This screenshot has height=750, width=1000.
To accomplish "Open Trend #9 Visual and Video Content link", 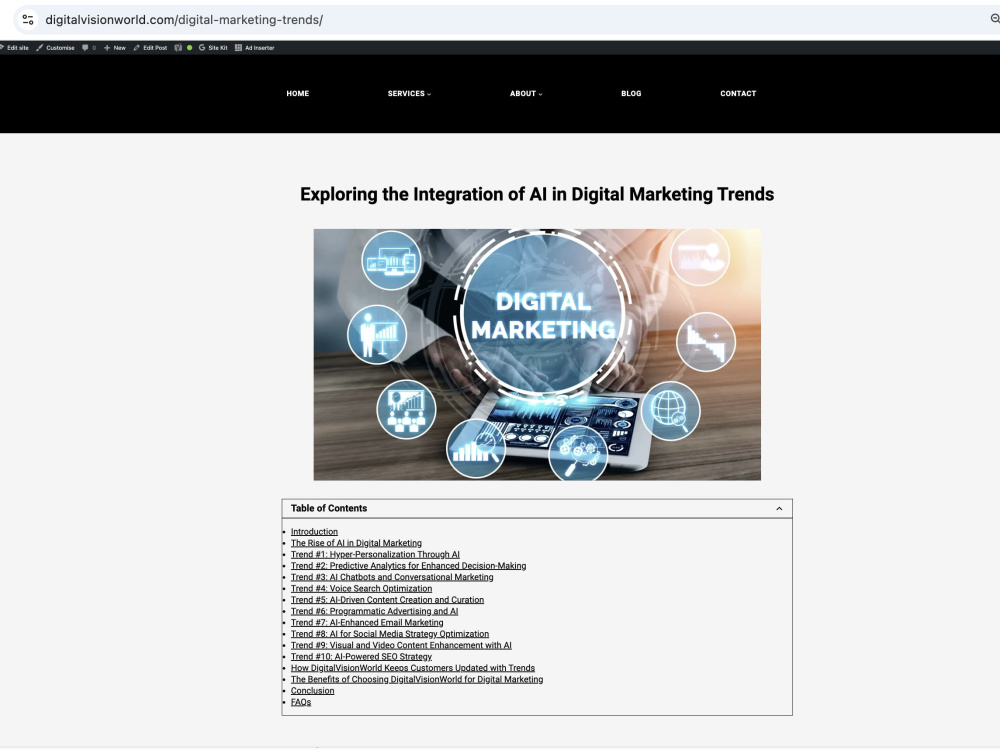I will [401, 645].
